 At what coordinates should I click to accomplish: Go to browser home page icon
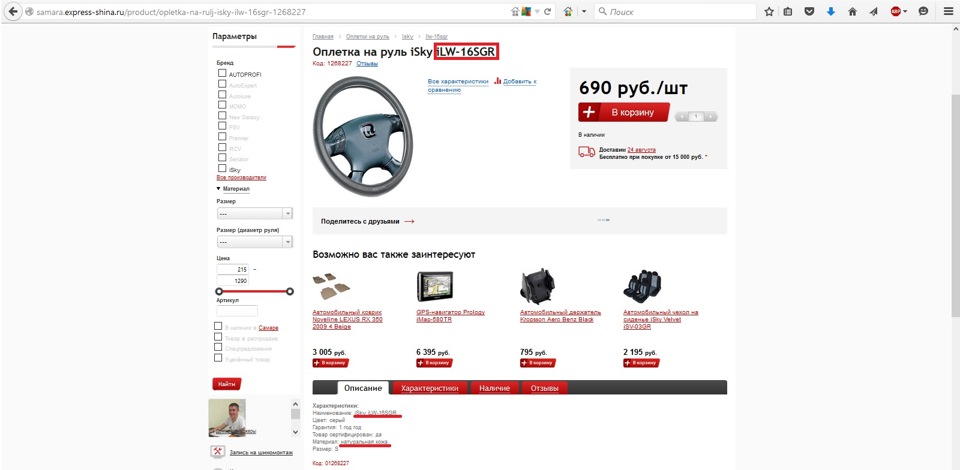pos(852,12)
